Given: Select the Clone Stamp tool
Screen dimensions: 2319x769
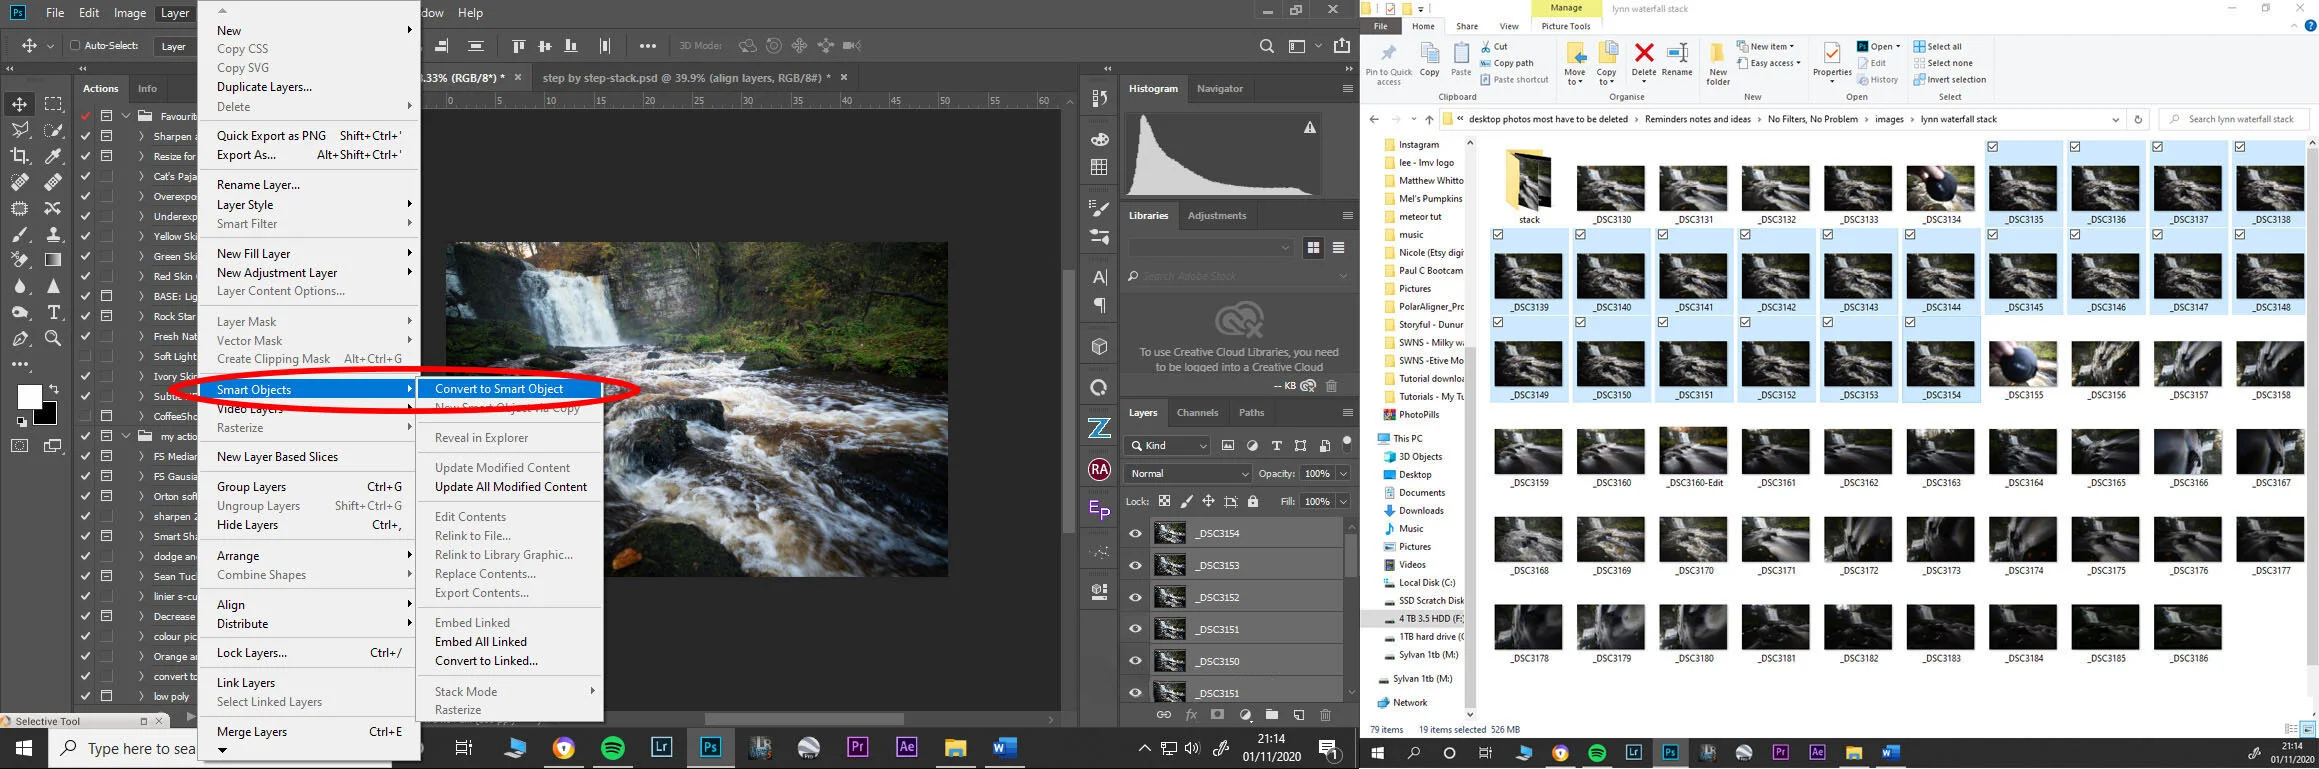Looking at the screenshot, I should click(x=53, y=234).
